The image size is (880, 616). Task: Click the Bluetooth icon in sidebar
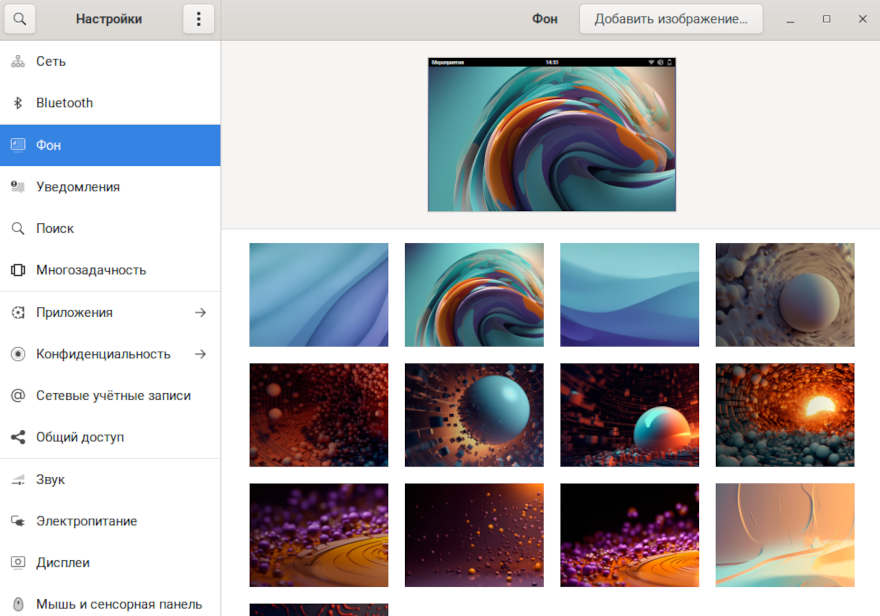pyautogui.click(x=17, y=103)
